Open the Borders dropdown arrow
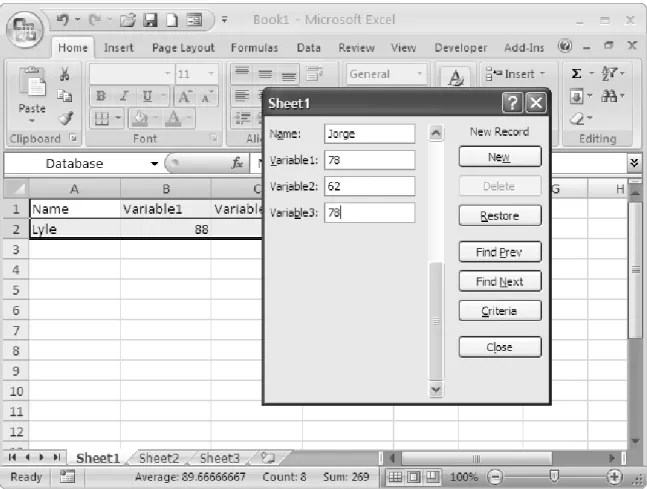The image size is (647, 489). (x=118, y=118)
